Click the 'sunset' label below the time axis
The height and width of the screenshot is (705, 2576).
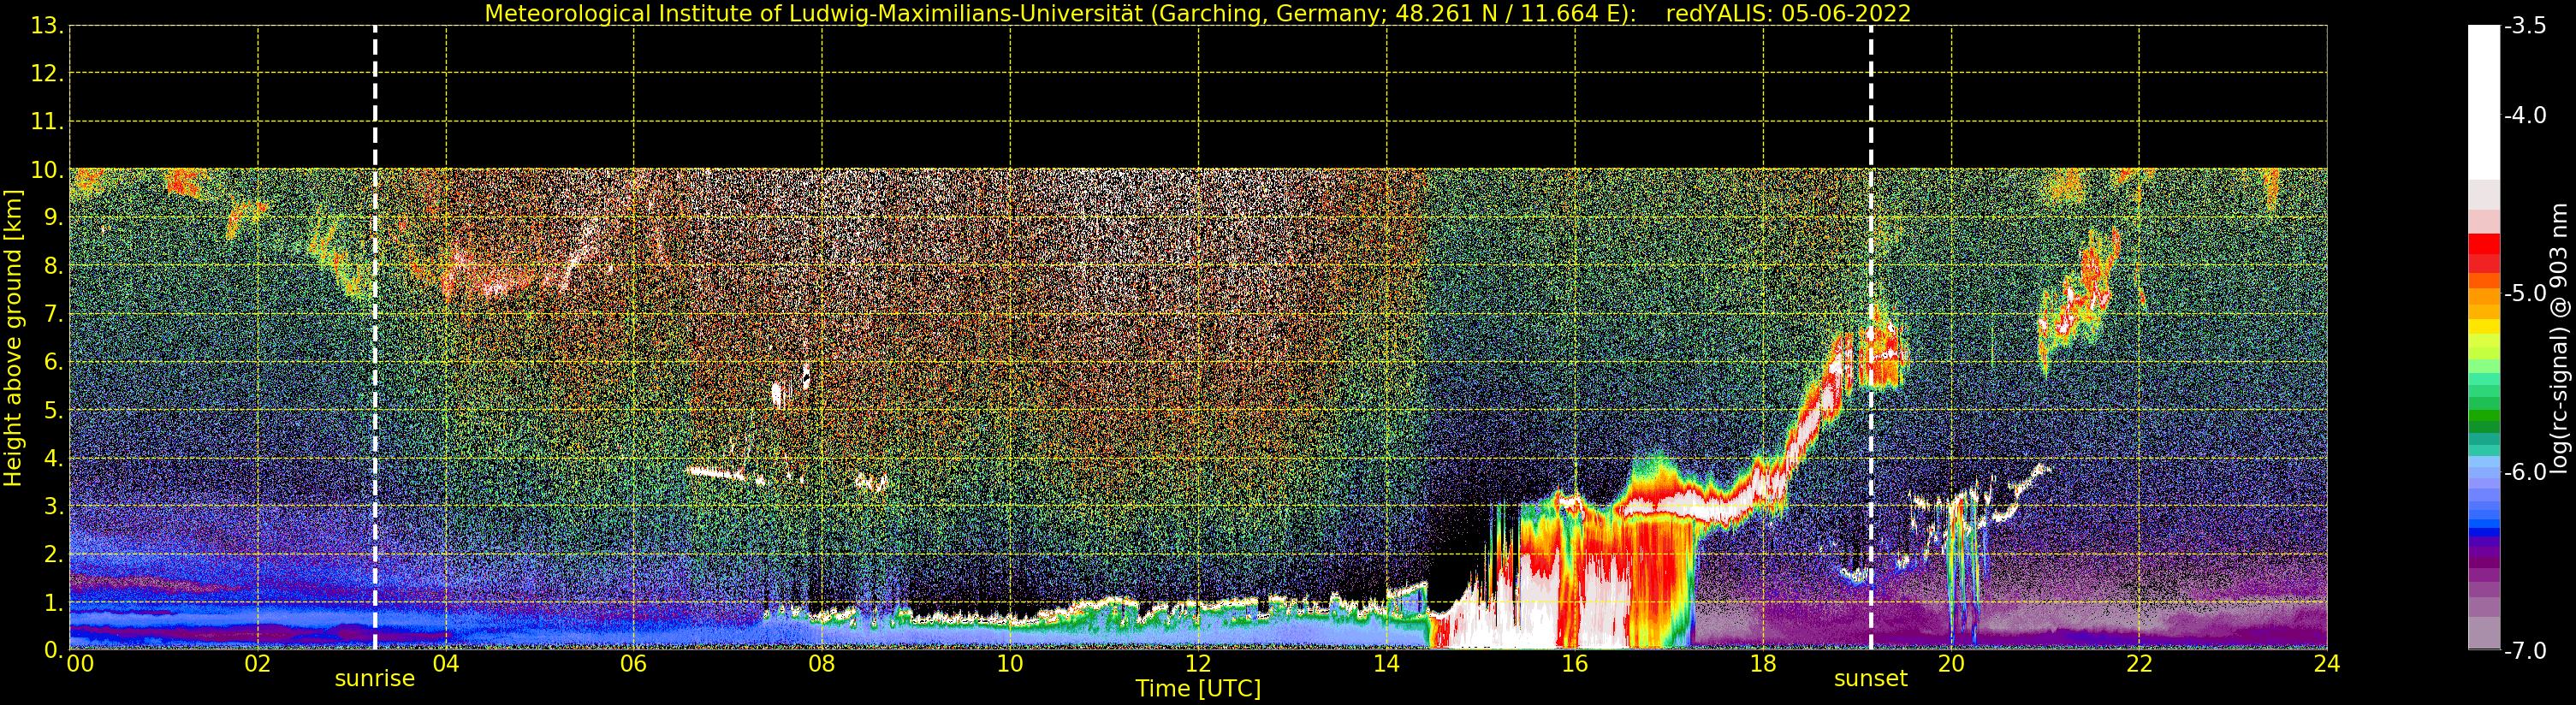tap(1870, 679)
